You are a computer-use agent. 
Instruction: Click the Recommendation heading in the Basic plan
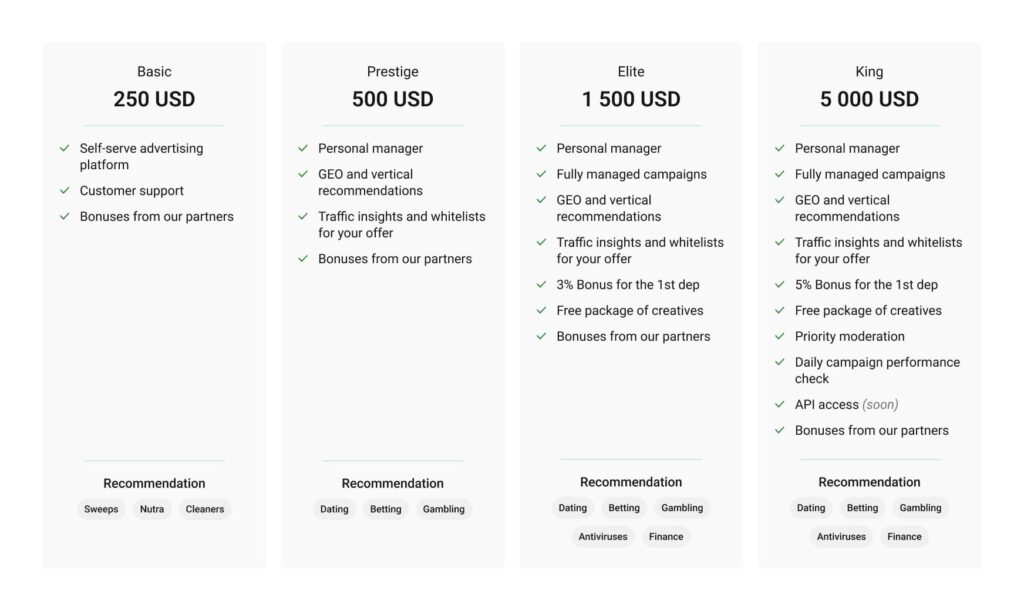154,483
